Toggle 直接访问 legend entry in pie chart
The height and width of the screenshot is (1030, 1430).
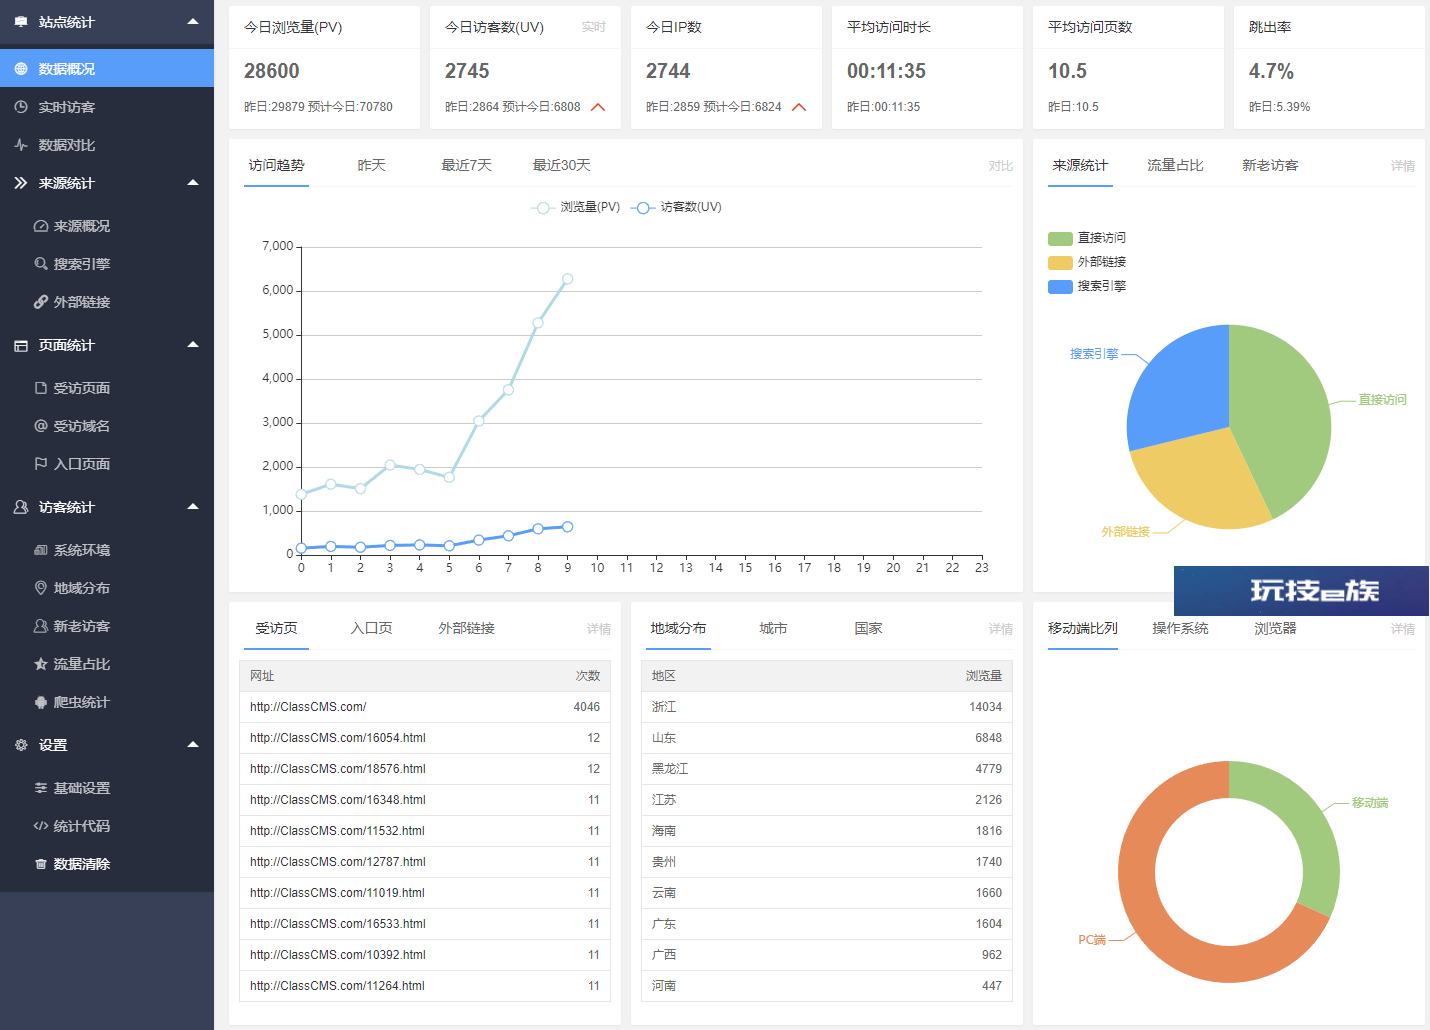[x=1087, y=238]
